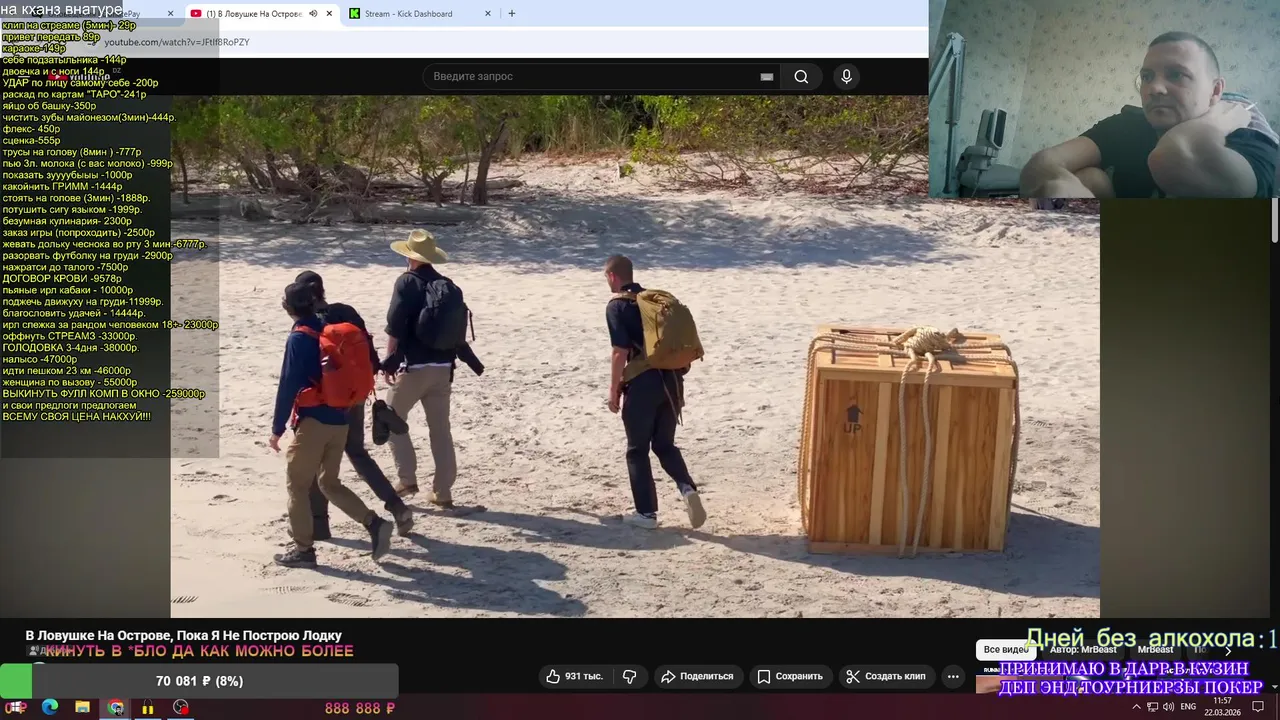
Task: Open Chrome from the taskbar
Action: click(116, 707)
